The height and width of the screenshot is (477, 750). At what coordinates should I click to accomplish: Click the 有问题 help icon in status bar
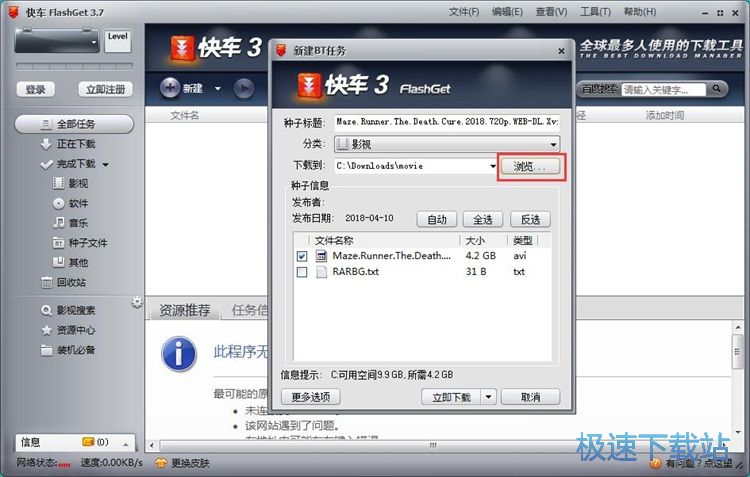click(x=655, y=463)
